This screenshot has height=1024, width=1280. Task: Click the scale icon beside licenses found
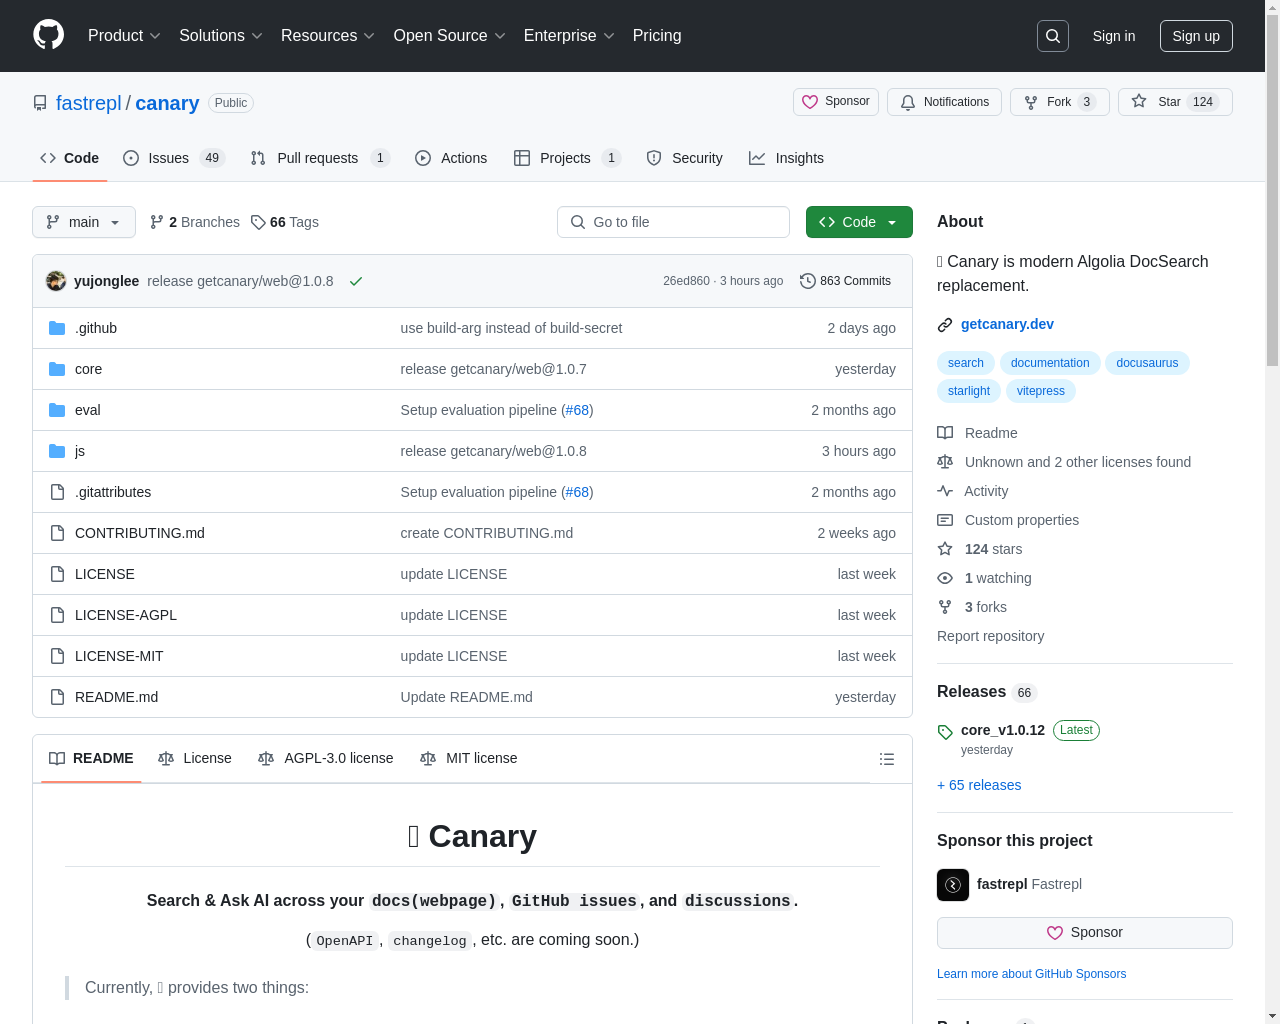click(945, 462)
